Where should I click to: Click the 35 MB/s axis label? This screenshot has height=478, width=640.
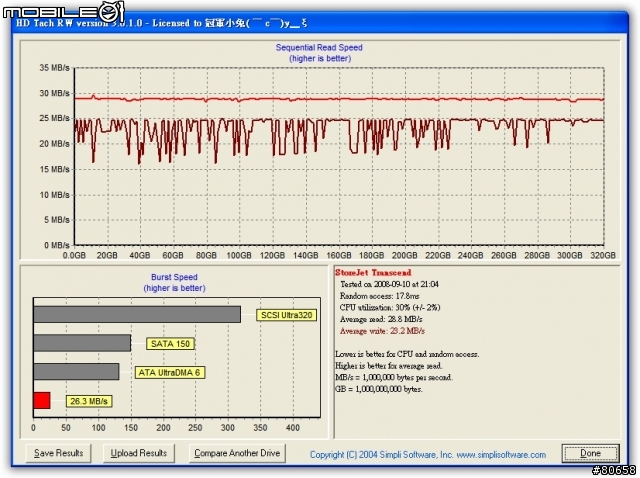click(x=54, y=68)
